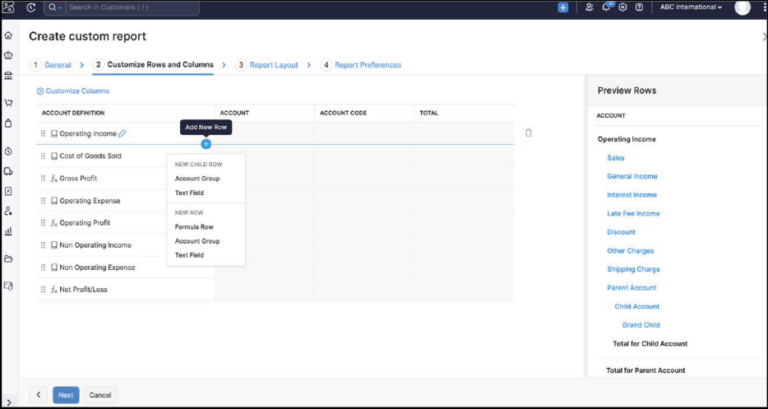Click the Other Charges link
Image resolution: width=768 pixels, height=409 pixels.
coord(630,251)
